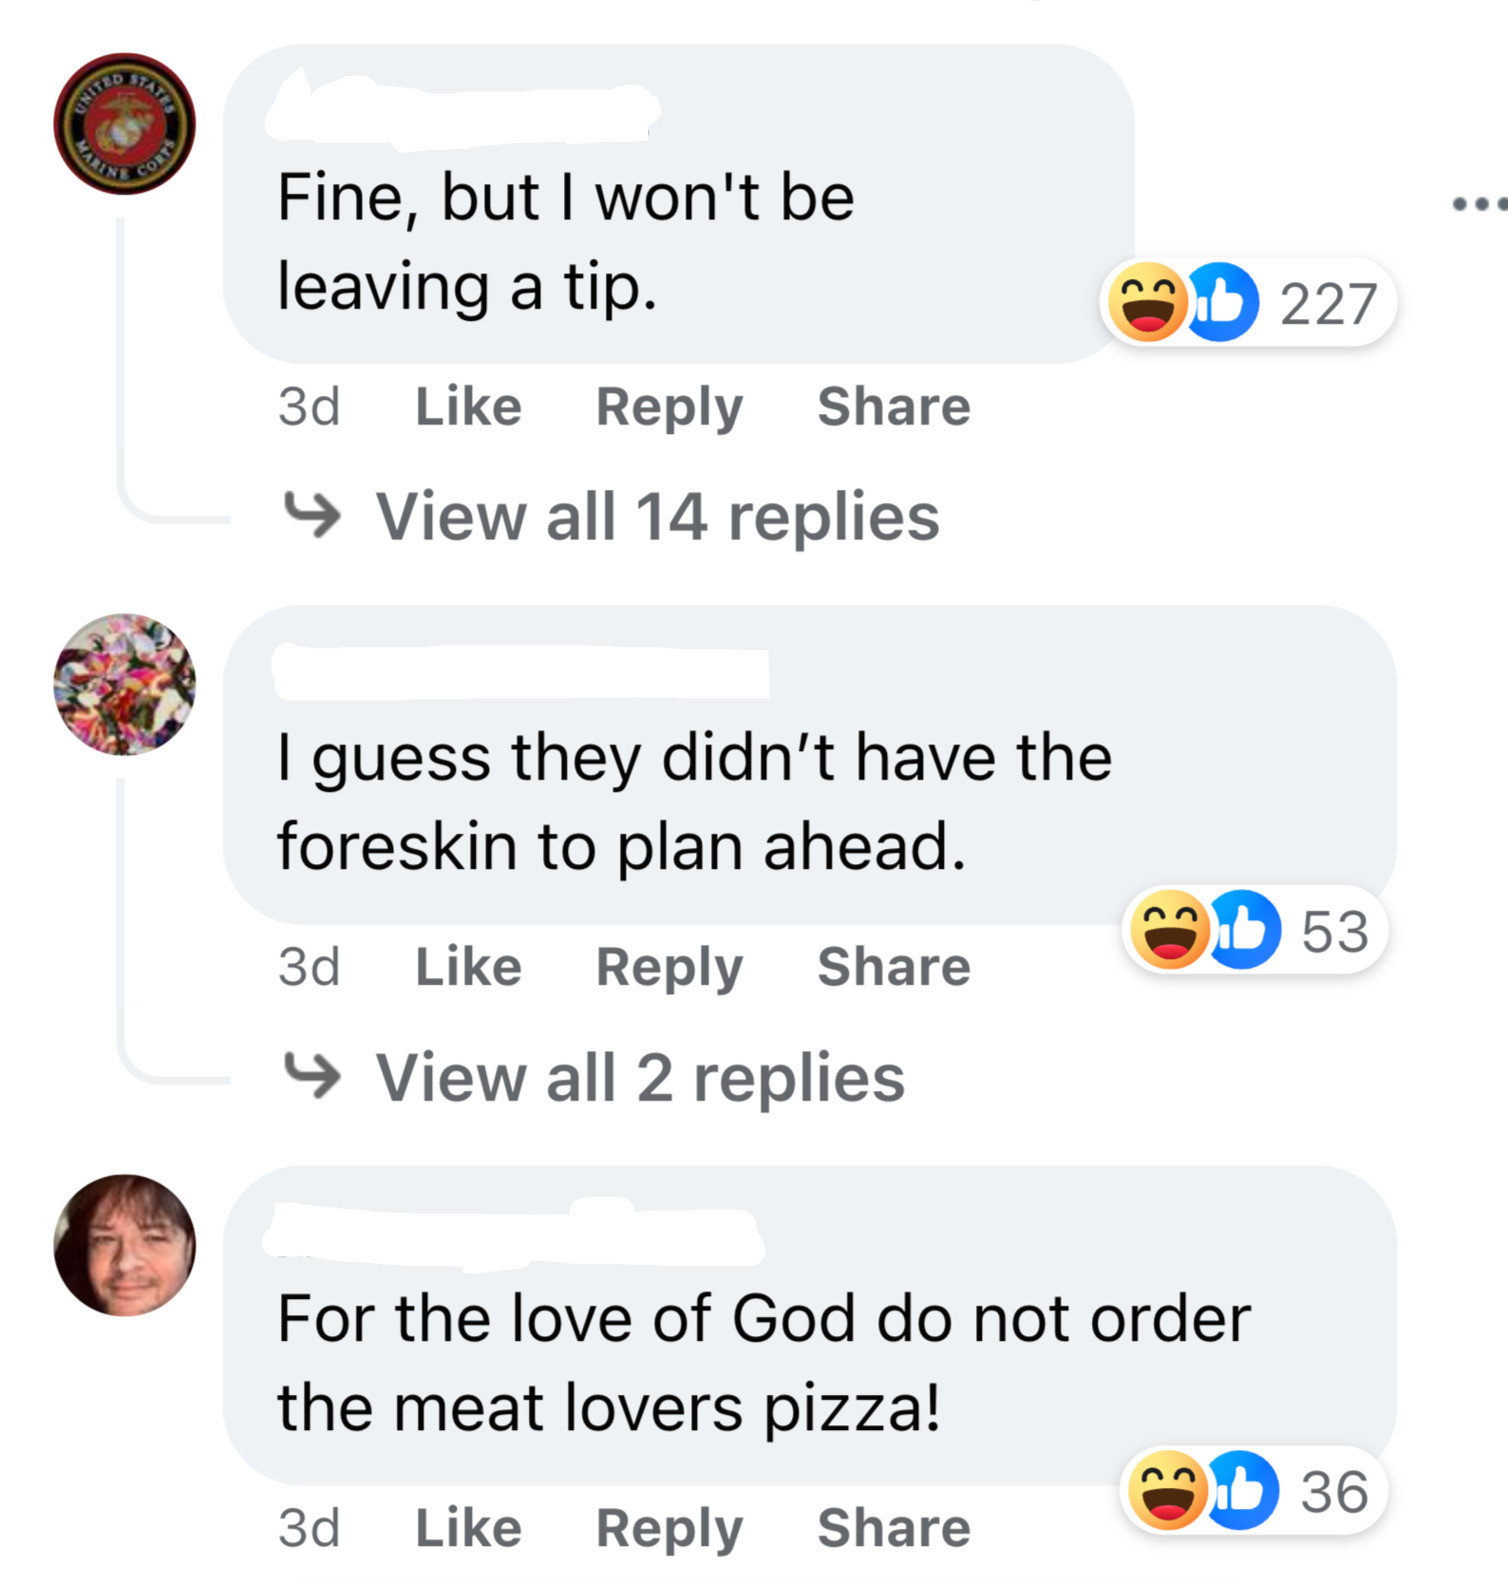Reply to the "plan ahead" comment

click(669, 967)
